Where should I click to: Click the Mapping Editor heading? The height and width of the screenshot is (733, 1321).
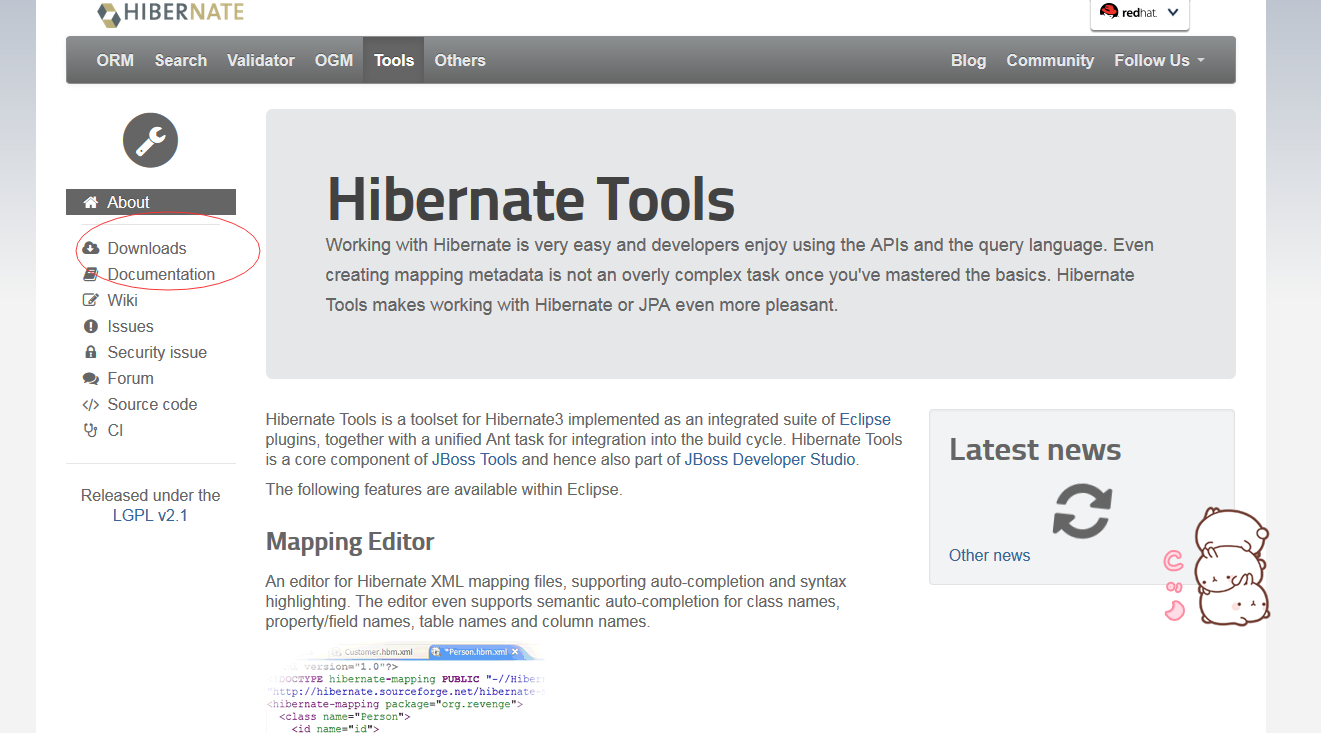(x=350, y=541)
